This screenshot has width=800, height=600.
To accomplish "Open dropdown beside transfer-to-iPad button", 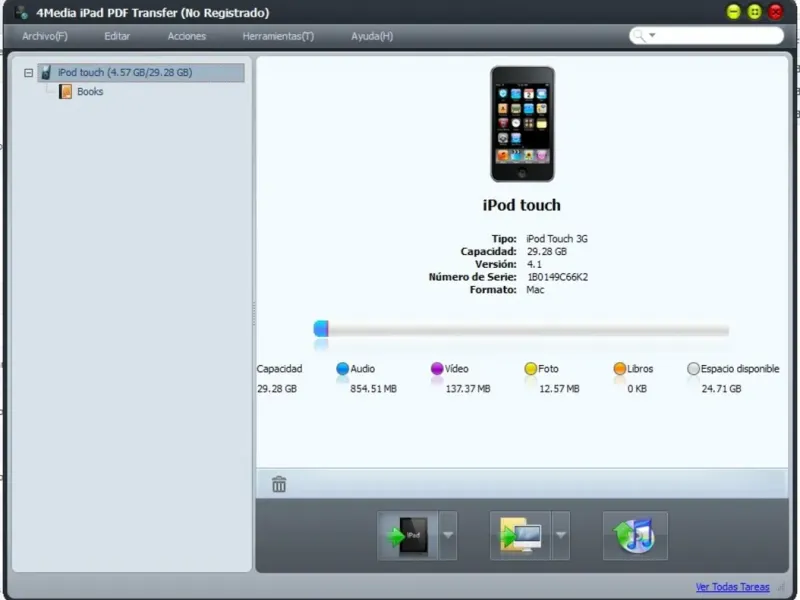I will [x=447, y=535].
